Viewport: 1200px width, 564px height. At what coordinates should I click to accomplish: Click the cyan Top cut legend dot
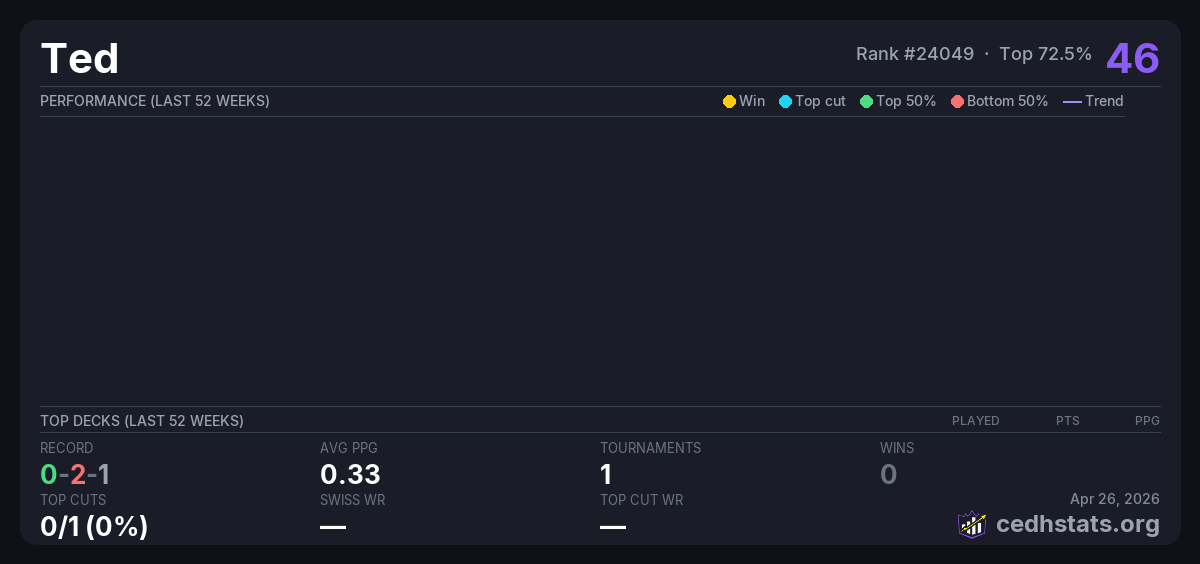[x=785, y=101]
